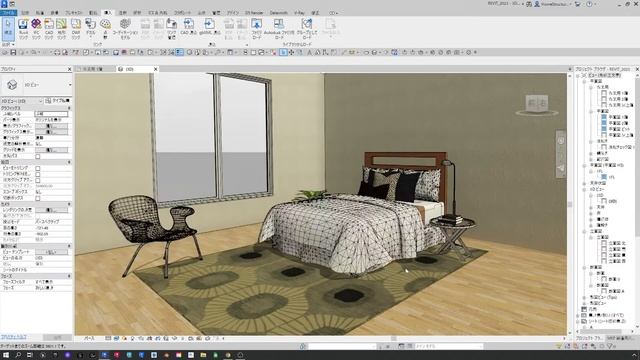640x360 pixels.
Task: Select {3D} view in Project Browser
Action: click(613, 201)
